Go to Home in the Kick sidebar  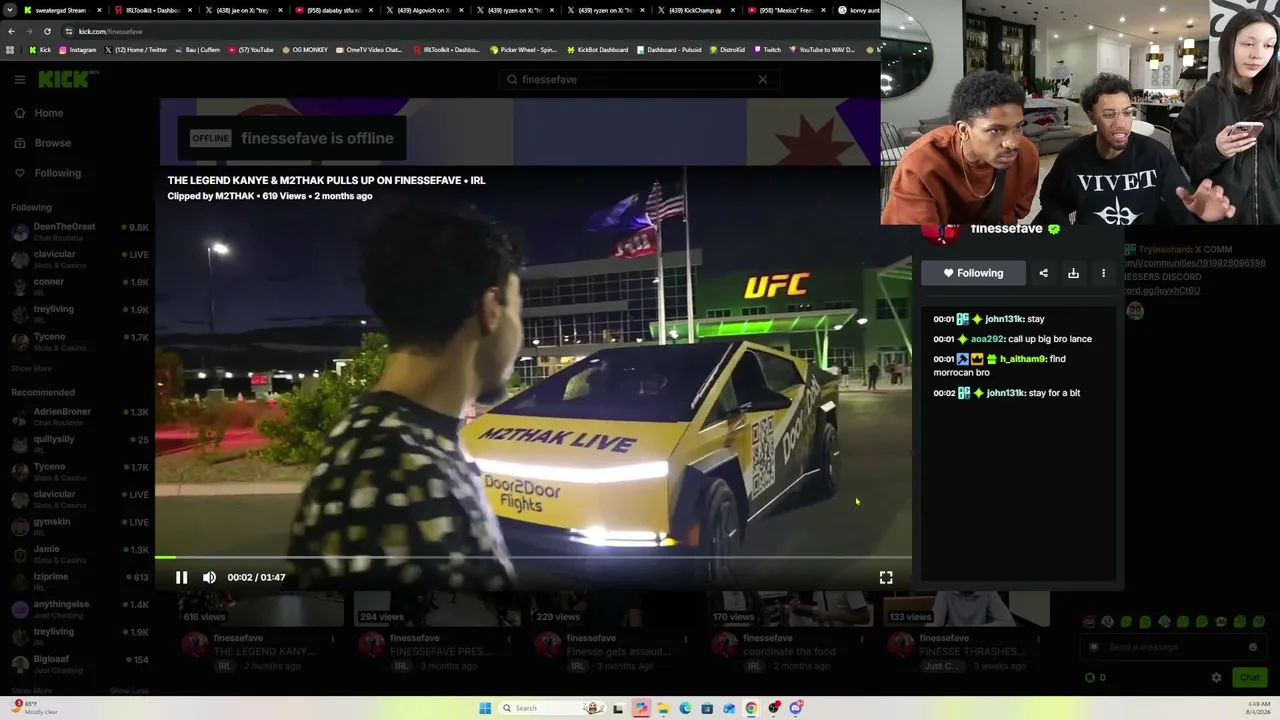click(x=40, y=113)
